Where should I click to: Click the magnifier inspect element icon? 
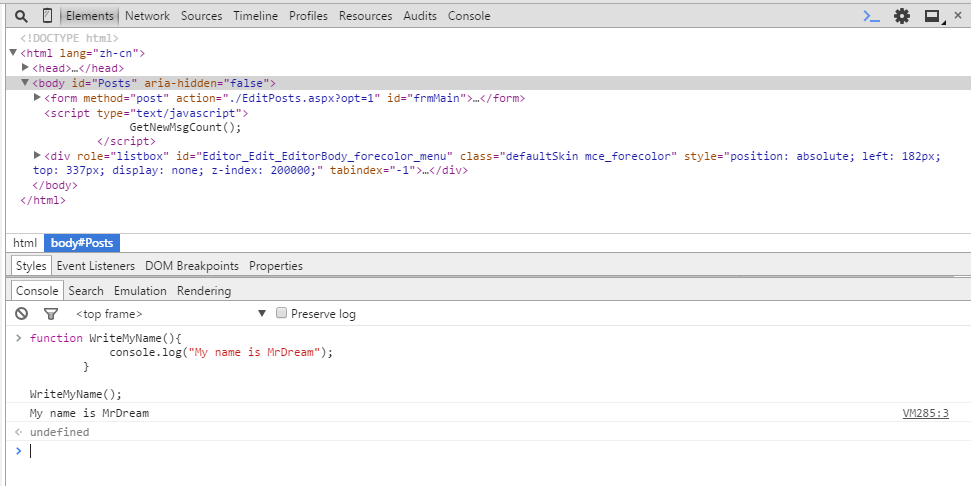(21, 16)
